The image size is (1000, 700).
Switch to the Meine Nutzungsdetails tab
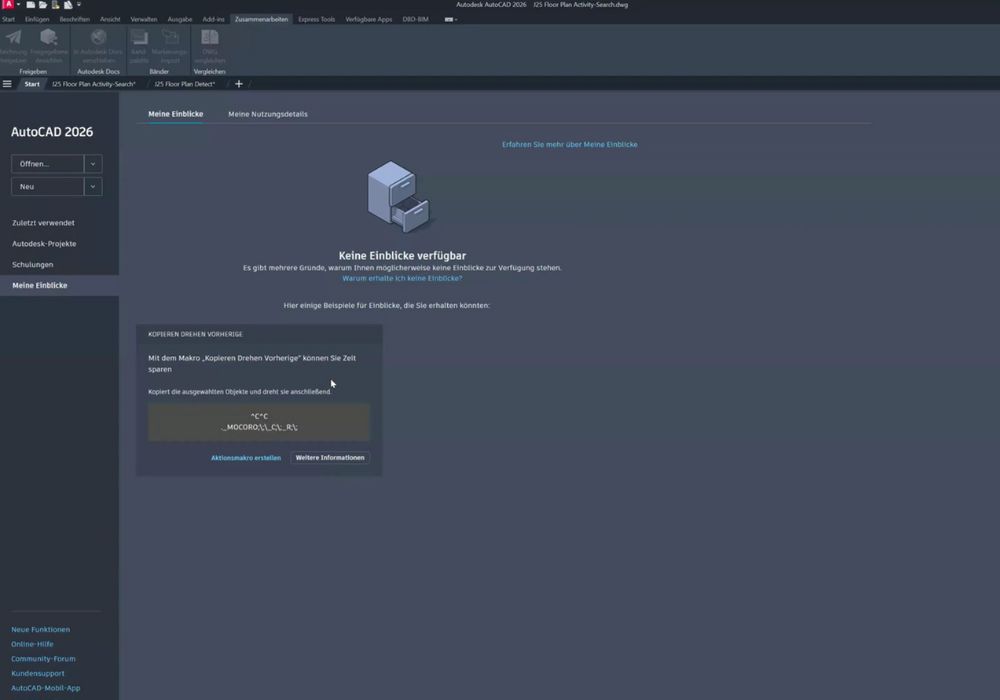click(268, 114)
